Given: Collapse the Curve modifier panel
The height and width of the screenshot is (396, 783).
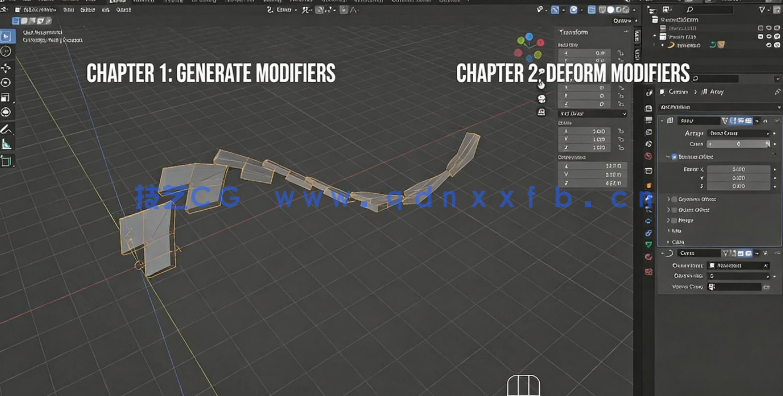Looking at the screenshot, I should [x=662, y=253].
